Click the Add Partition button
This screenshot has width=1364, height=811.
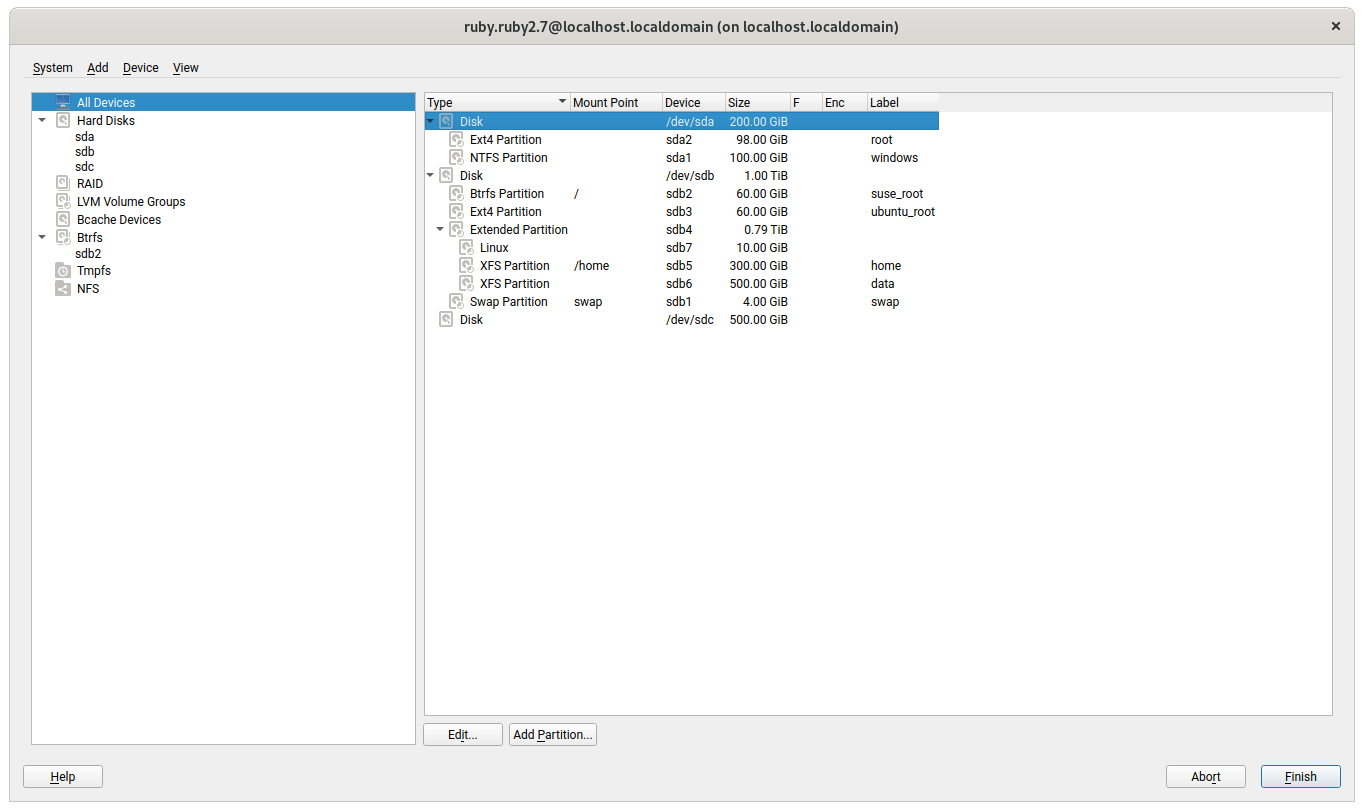coord(552,734)
